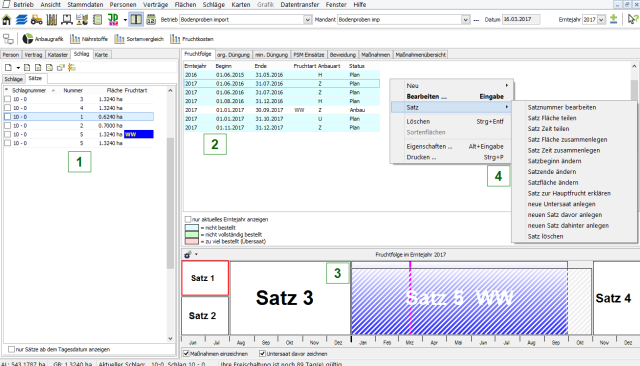Select neue Untersaat anlegen
The image size is (640, 366).
(x=561, y=204)
